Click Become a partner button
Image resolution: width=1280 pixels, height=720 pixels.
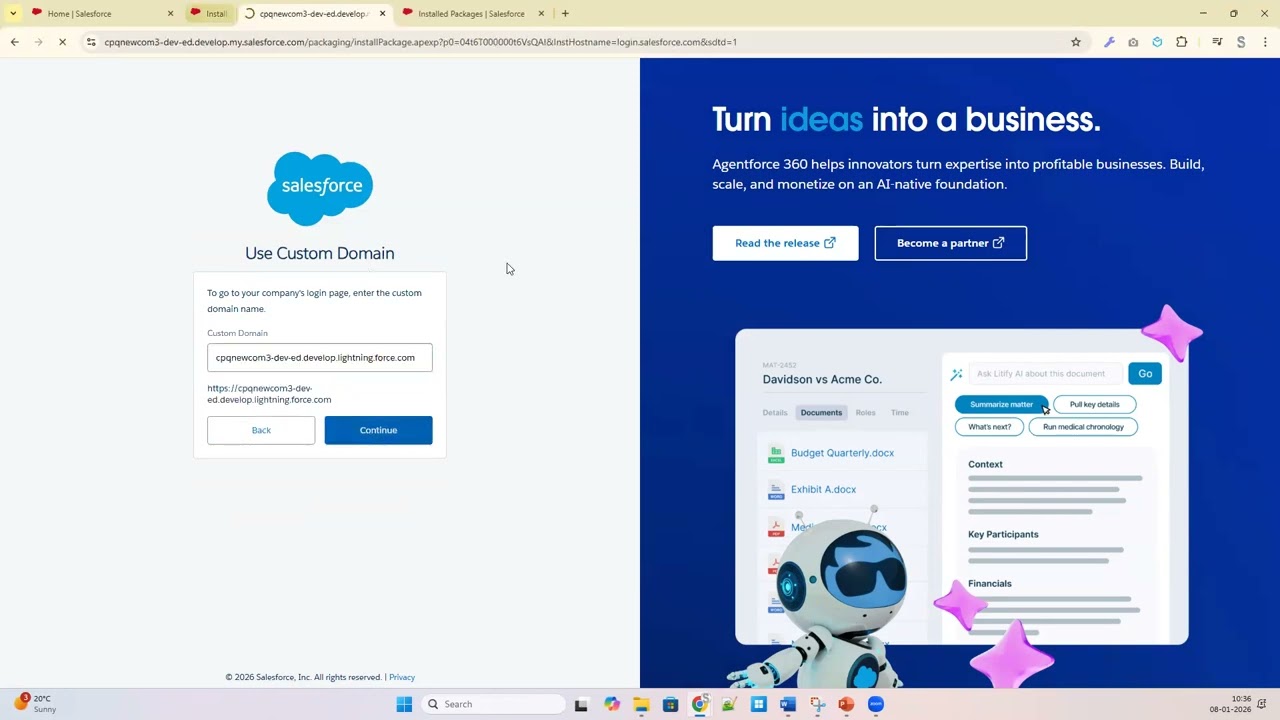950,243
